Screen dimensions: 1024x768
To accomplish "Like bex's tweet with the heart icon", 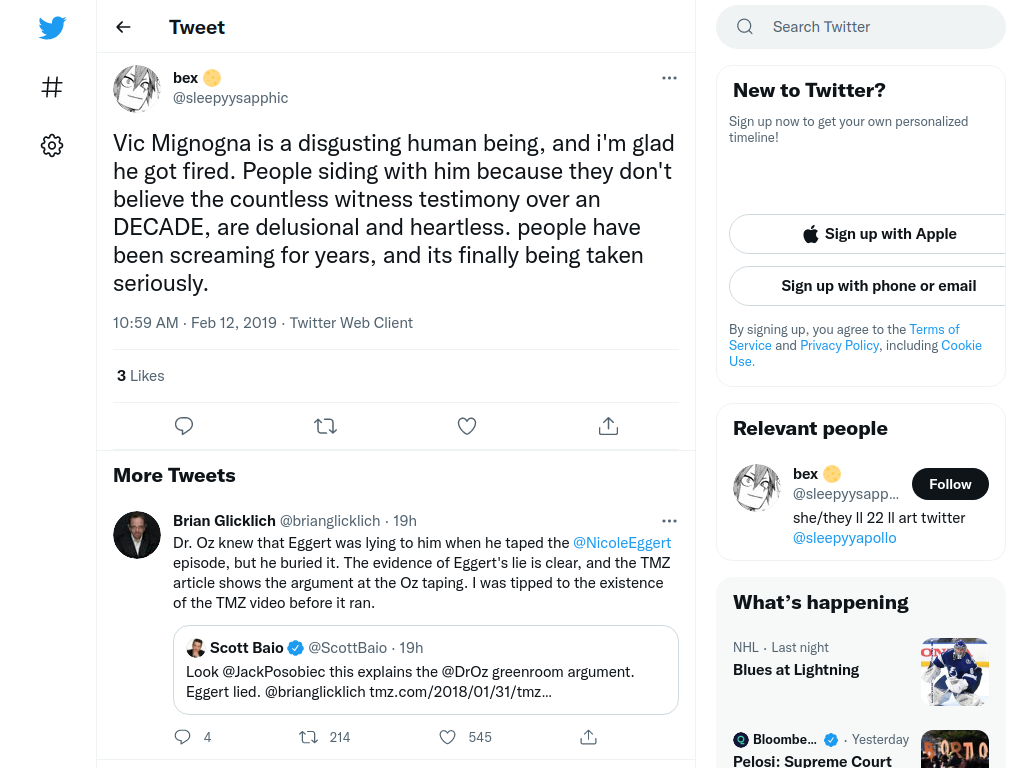I will [467, 426].
